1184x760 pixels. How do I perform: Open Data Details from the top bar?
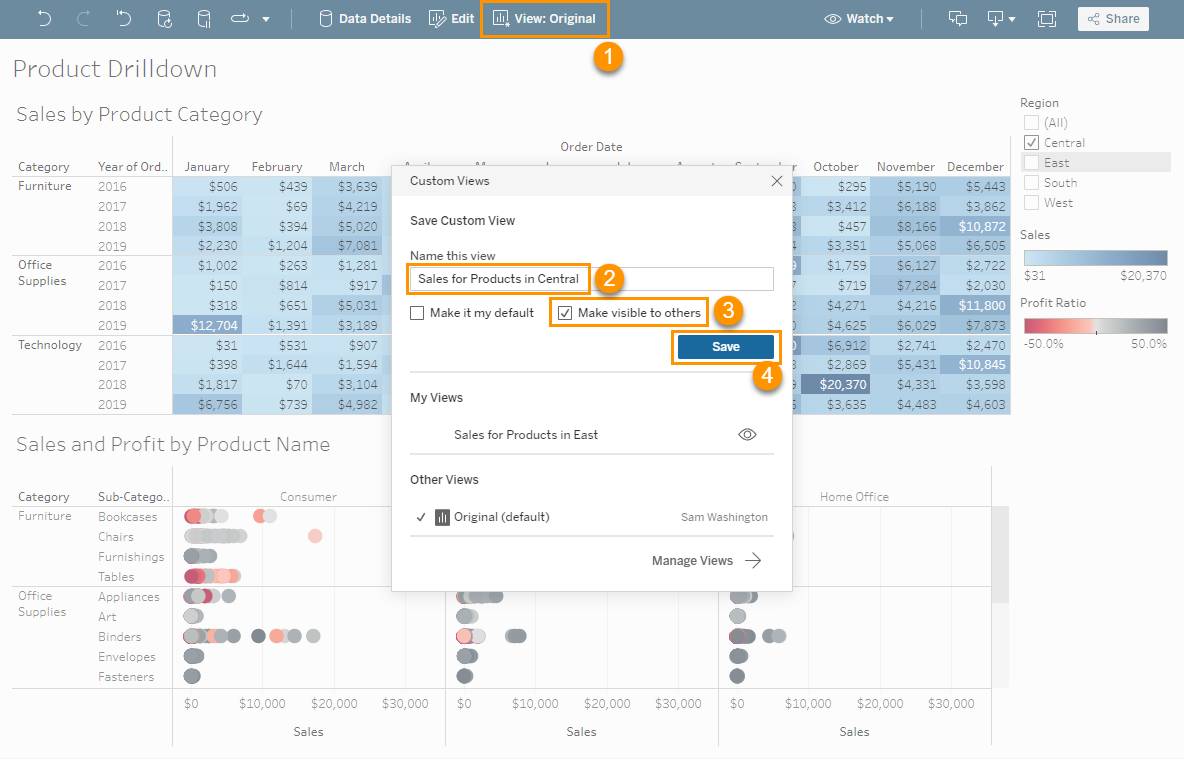click(364, 18)
